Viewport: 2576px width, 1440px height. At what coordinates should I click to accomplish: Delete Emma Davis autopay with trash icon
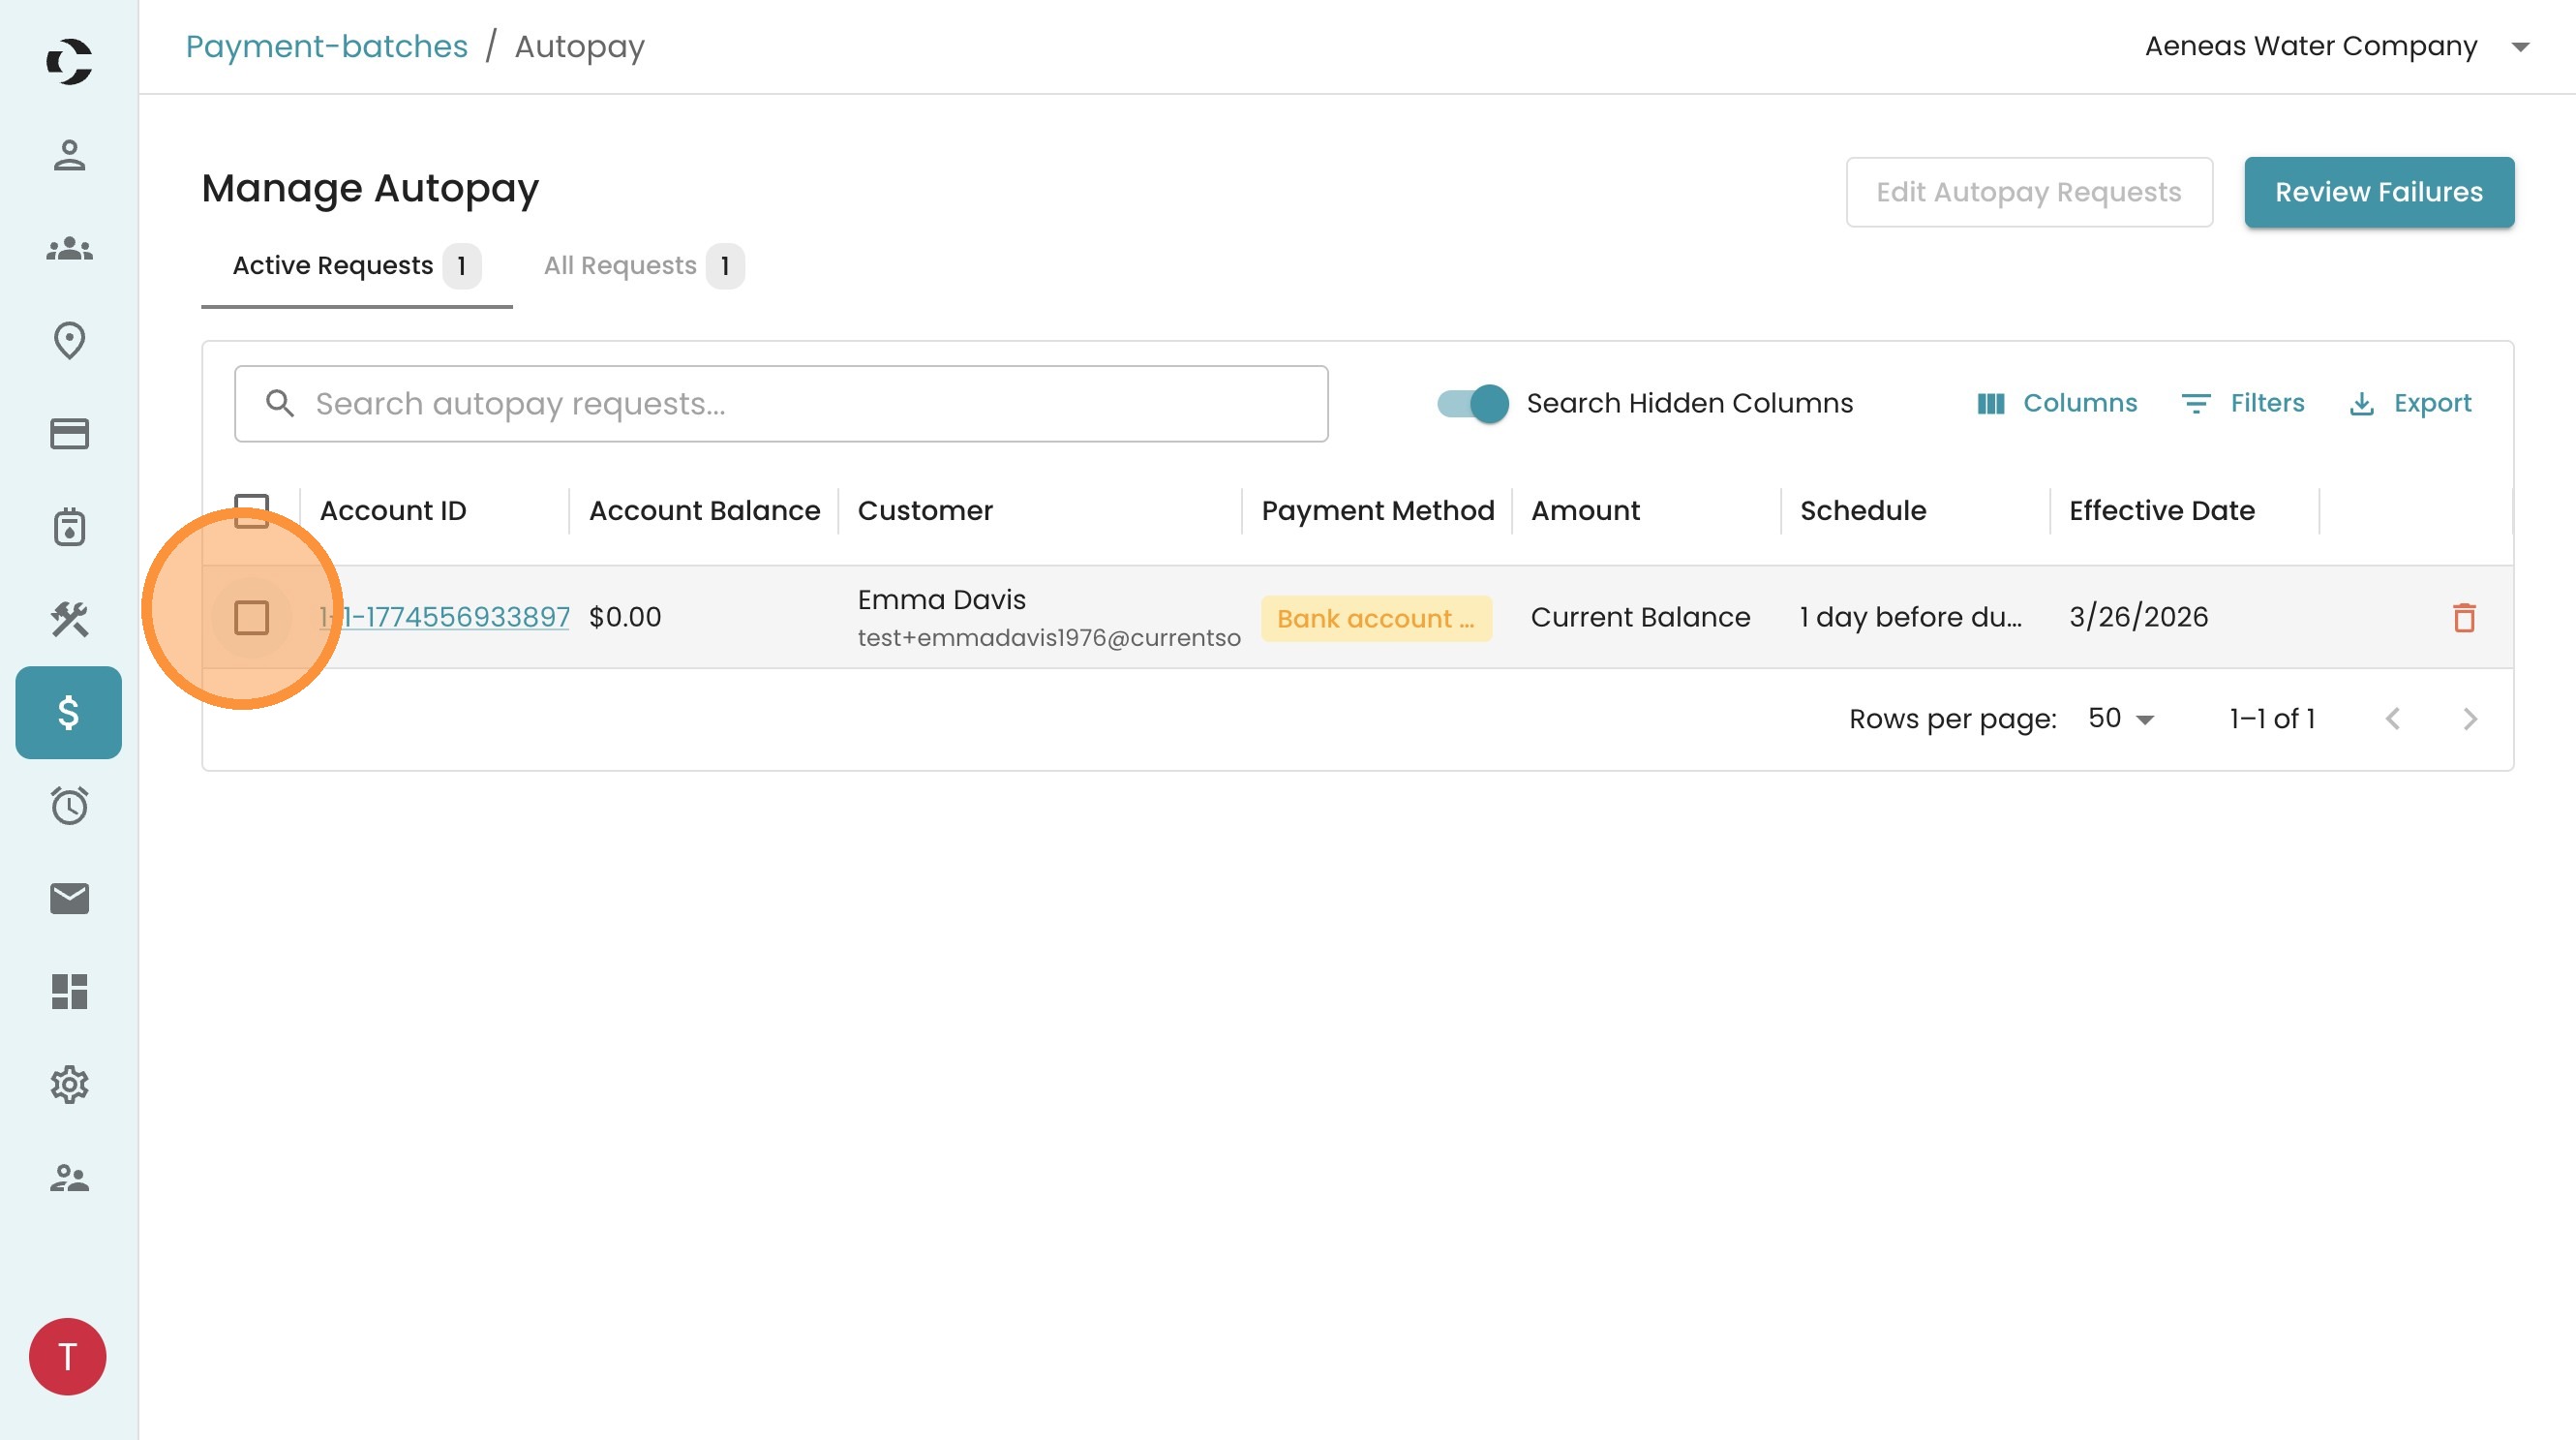click(x=2463, y=618)
